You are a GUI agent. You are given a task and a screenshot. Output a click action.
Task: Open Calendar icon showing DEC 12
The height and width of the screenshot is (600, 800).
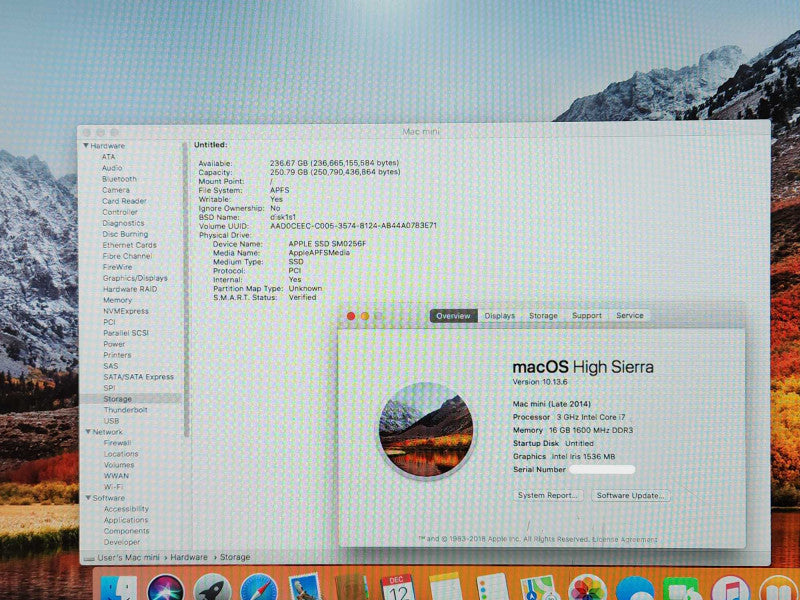click(x=398, y=588)
